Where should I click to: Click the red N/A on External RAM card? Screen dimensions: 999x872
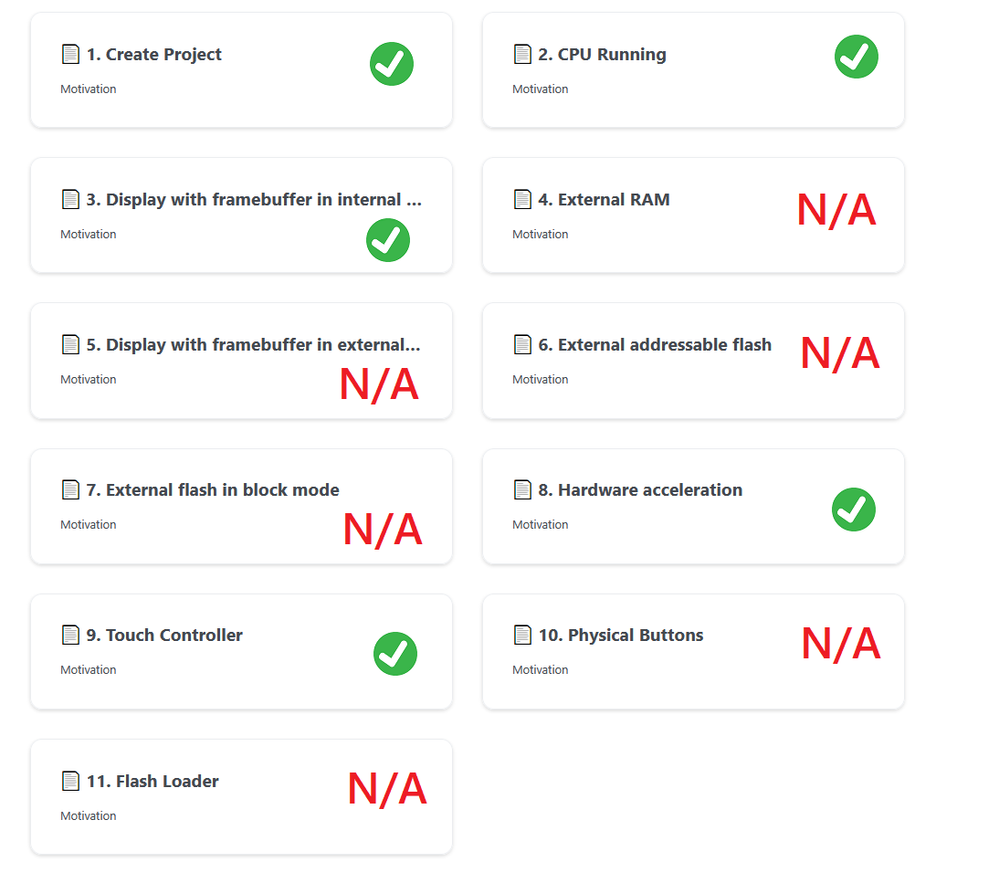(836, 210)
